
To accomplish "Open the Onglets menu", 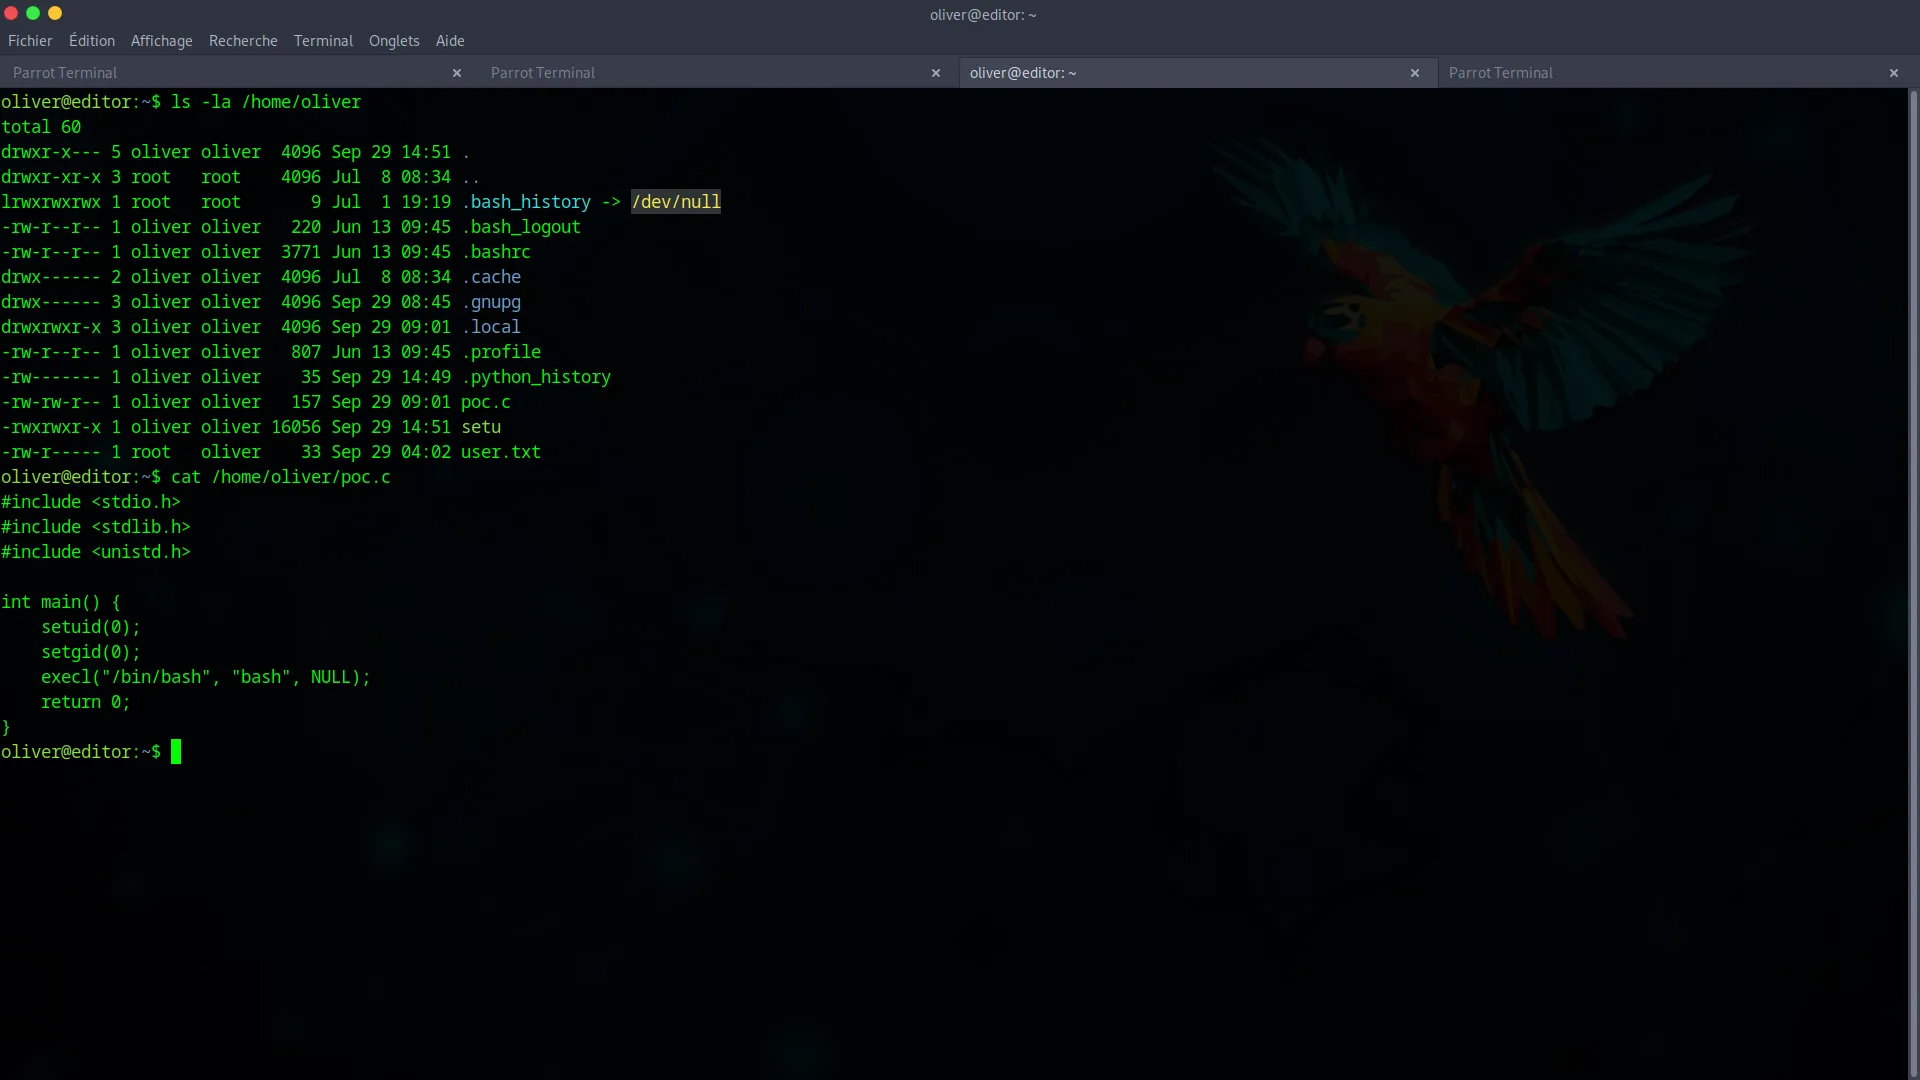I will click(x=393, y=41).
